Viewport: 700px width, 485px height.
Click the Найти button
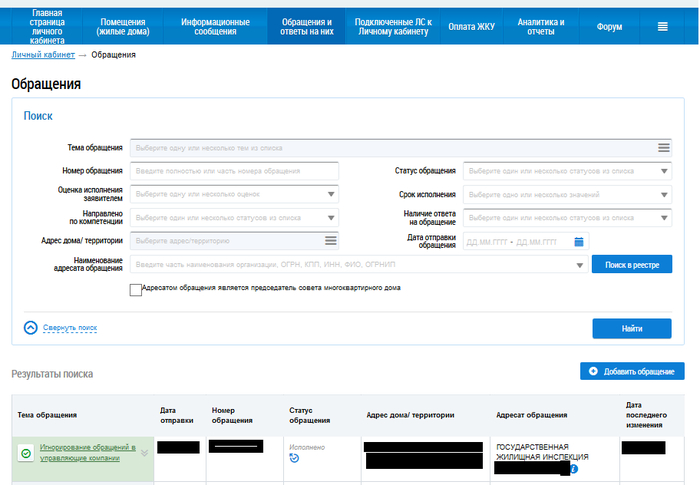pyautogui.click(x=632, y=329)
